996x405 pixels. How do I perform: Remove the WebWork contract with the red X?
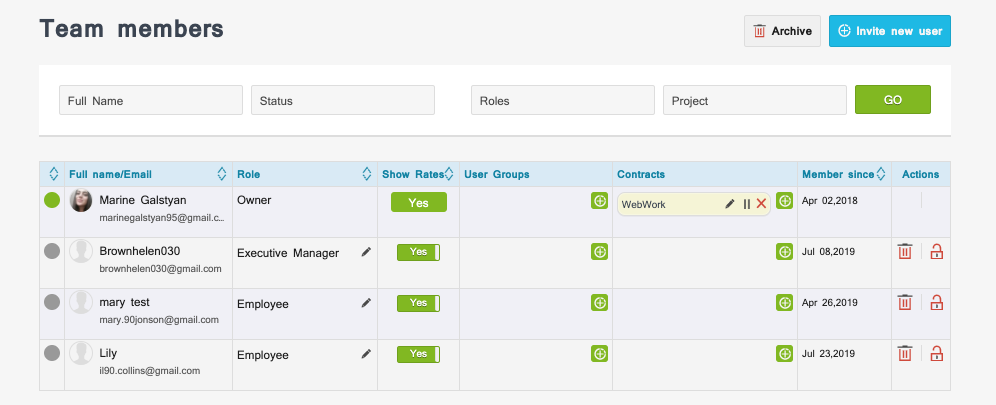[761, 204]
